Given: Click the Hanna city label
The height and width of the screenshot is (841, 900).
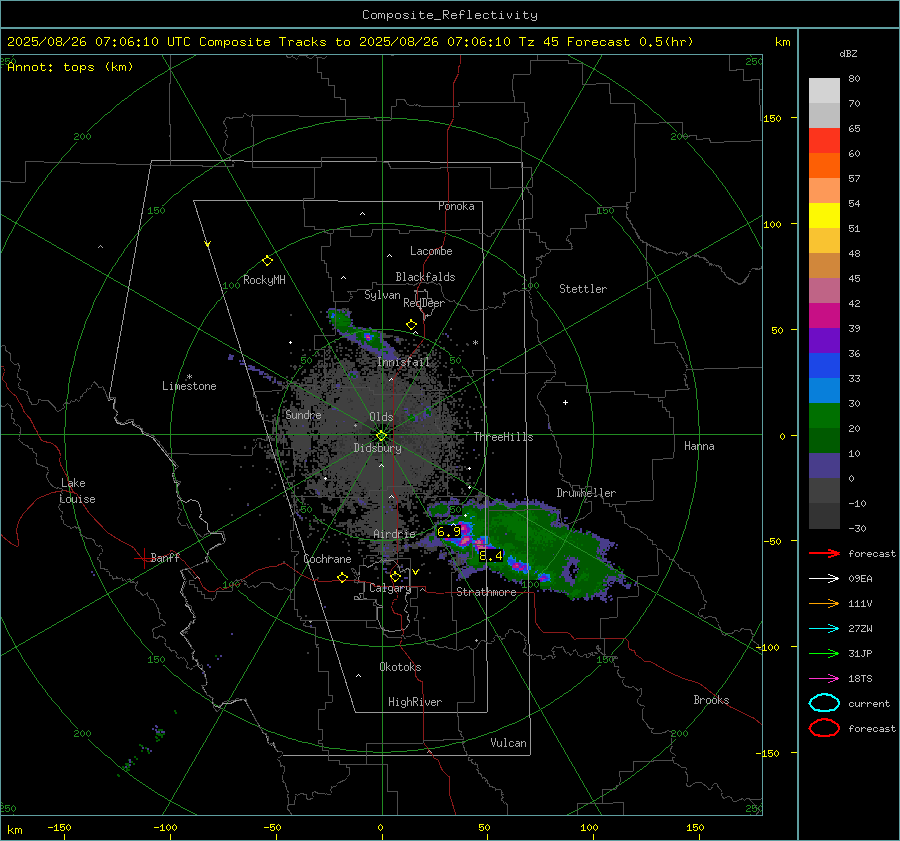Looking at the screenshot, I should [x=699, y=446].
